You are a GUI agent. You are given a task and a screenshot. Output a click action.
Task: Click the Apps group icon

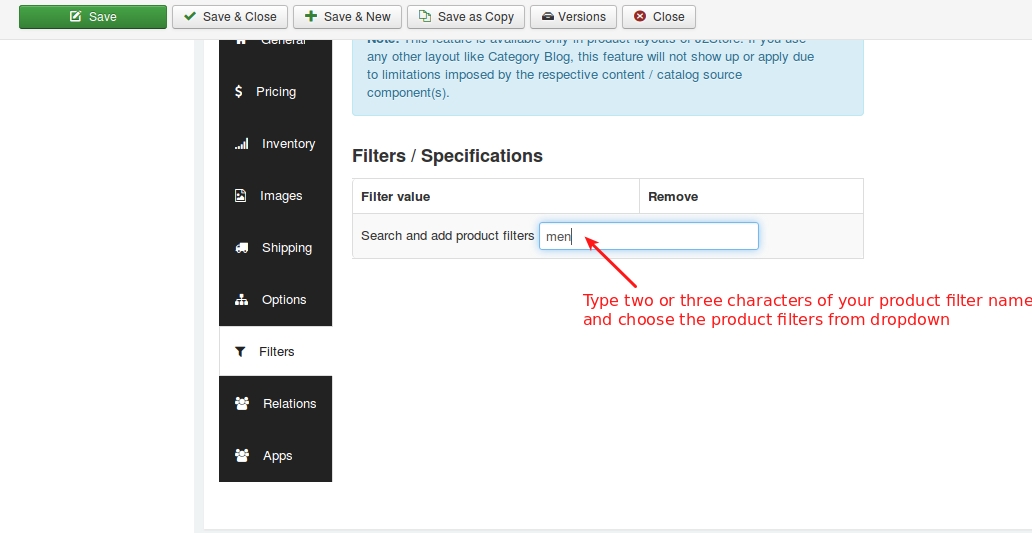pos(241,456)
